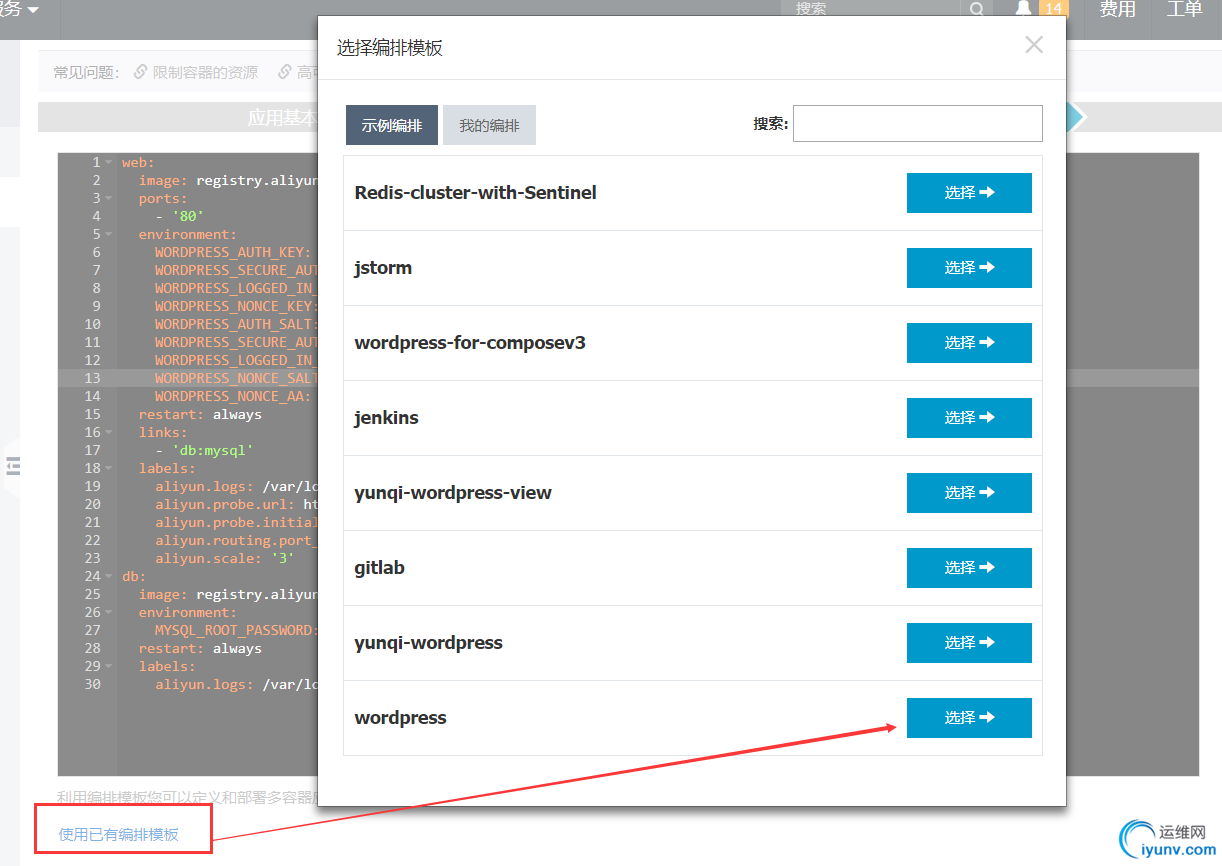This screenshot has height=866, width=1222.
Task: Open 工单 in the top navigation
Action: pyautogui.click(x=1184, y=10)
